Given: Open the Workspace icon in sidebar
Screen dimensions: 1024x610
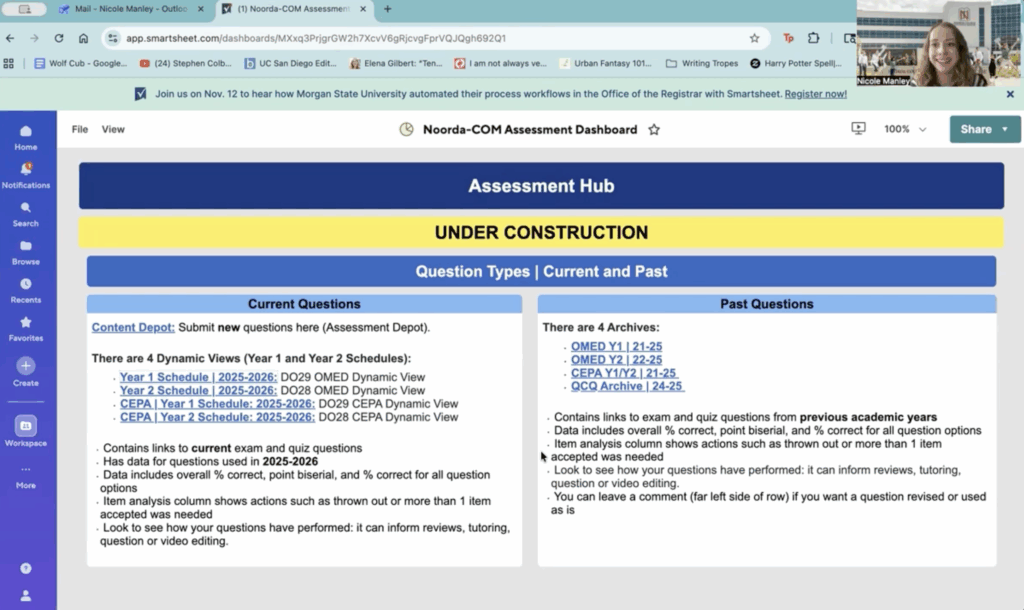Looking at the screenshot, I should coord(25,426).
